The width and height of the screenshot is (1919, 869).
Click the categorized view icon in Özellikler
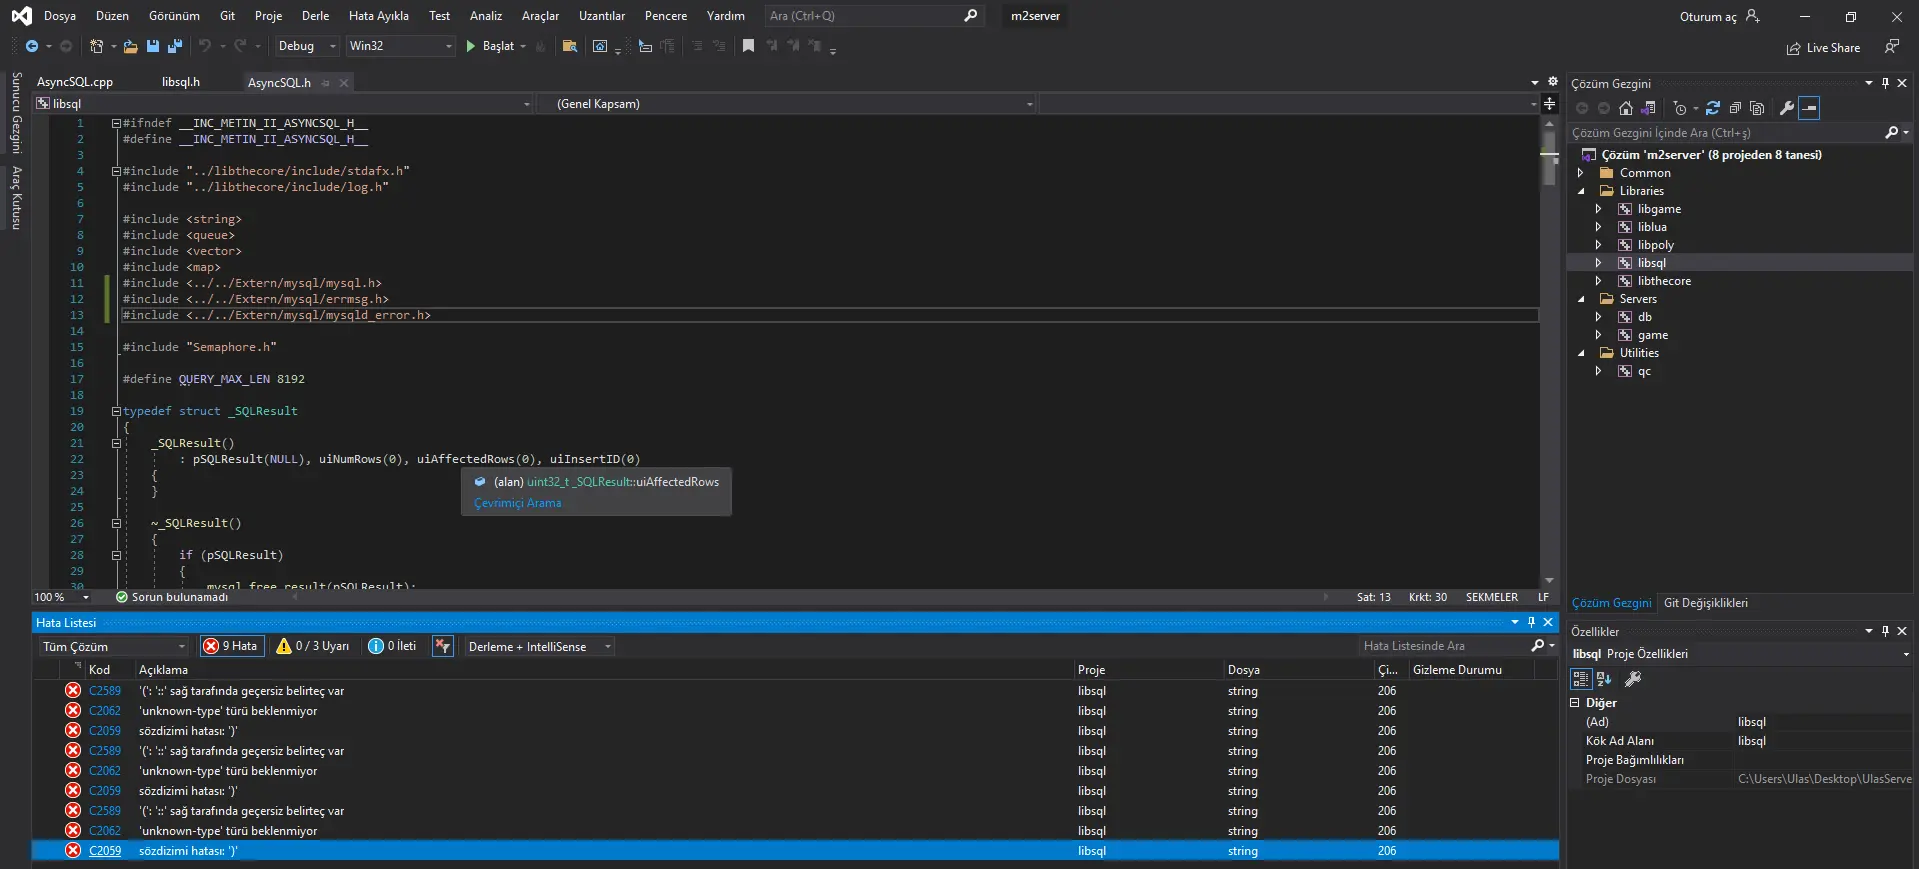point(1581,679)
